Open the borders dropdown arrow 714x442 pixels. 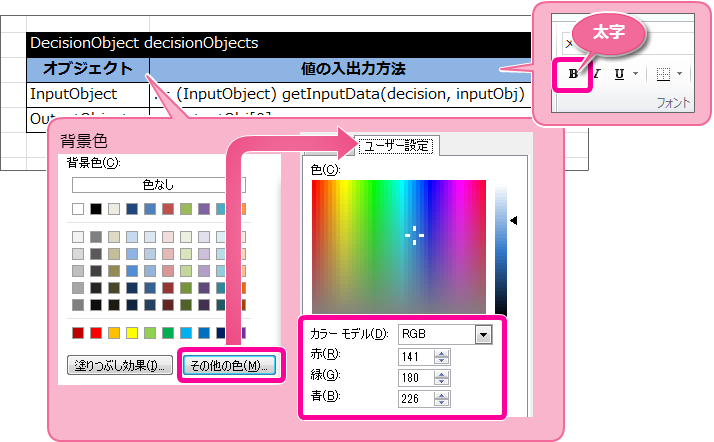point(679,74)
